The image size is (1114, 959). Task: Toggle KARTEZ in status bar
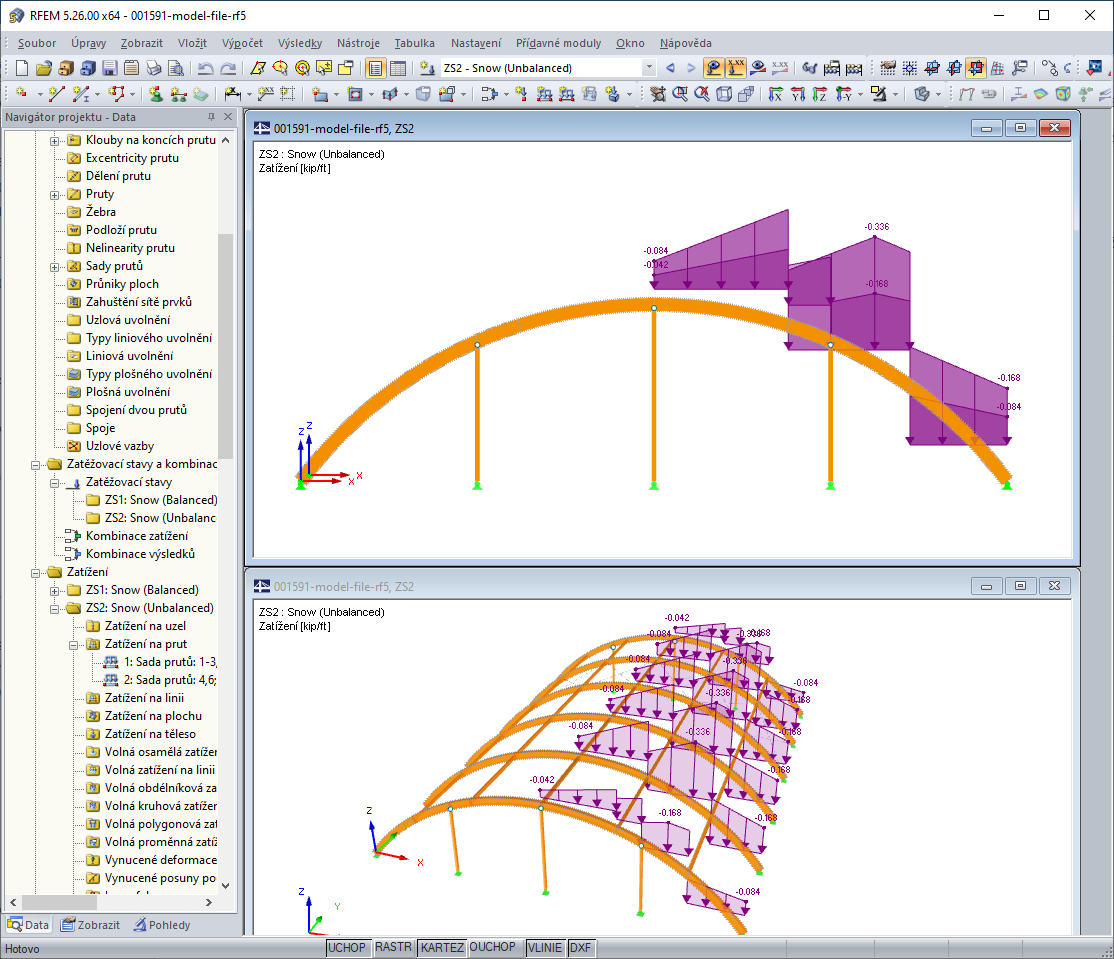442,948
